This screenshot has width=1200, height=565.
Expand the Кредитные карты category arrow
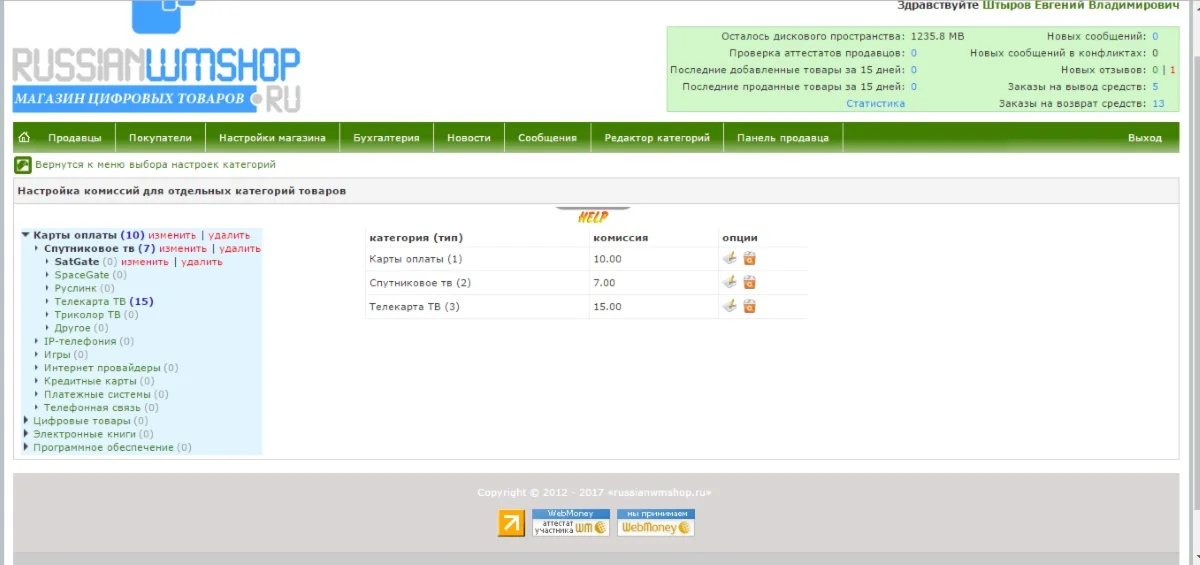[37, 381]
